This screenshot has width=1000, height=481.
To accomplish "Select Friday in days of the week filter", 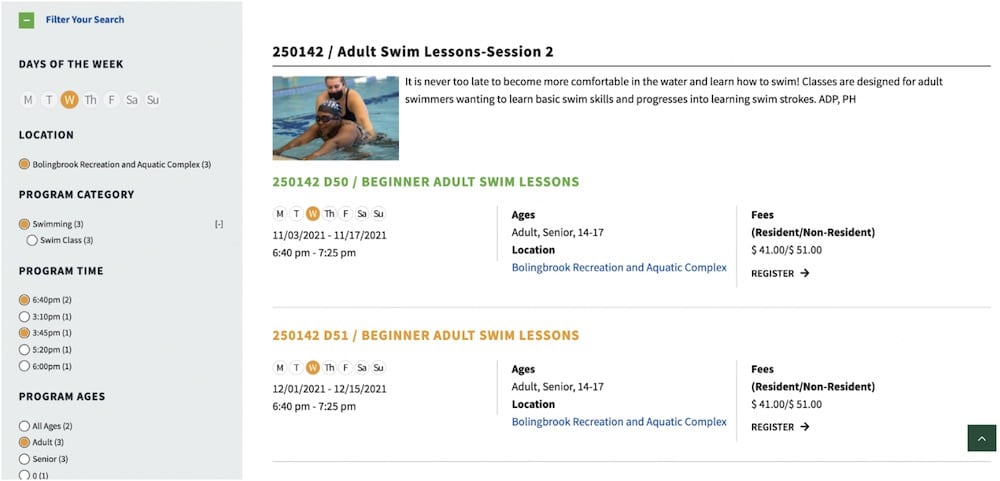I will click(x=111, y=100).
